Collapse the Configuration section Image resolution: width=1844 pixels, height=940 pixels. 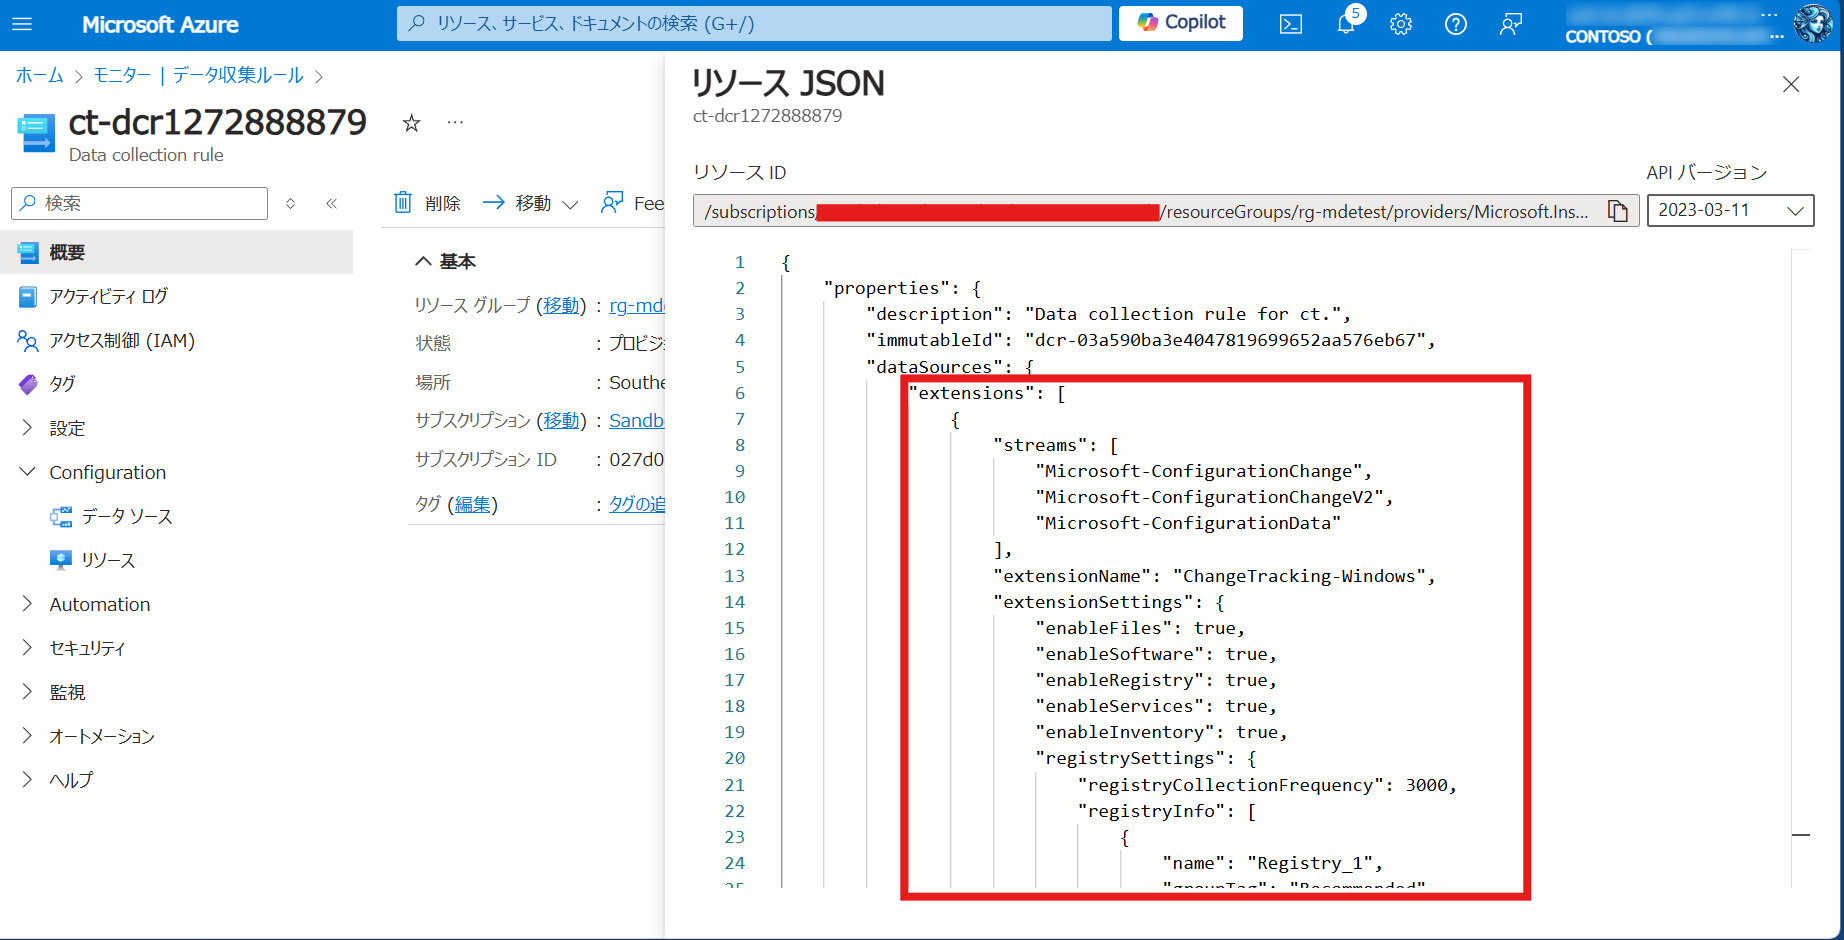(x=27, y=472)
